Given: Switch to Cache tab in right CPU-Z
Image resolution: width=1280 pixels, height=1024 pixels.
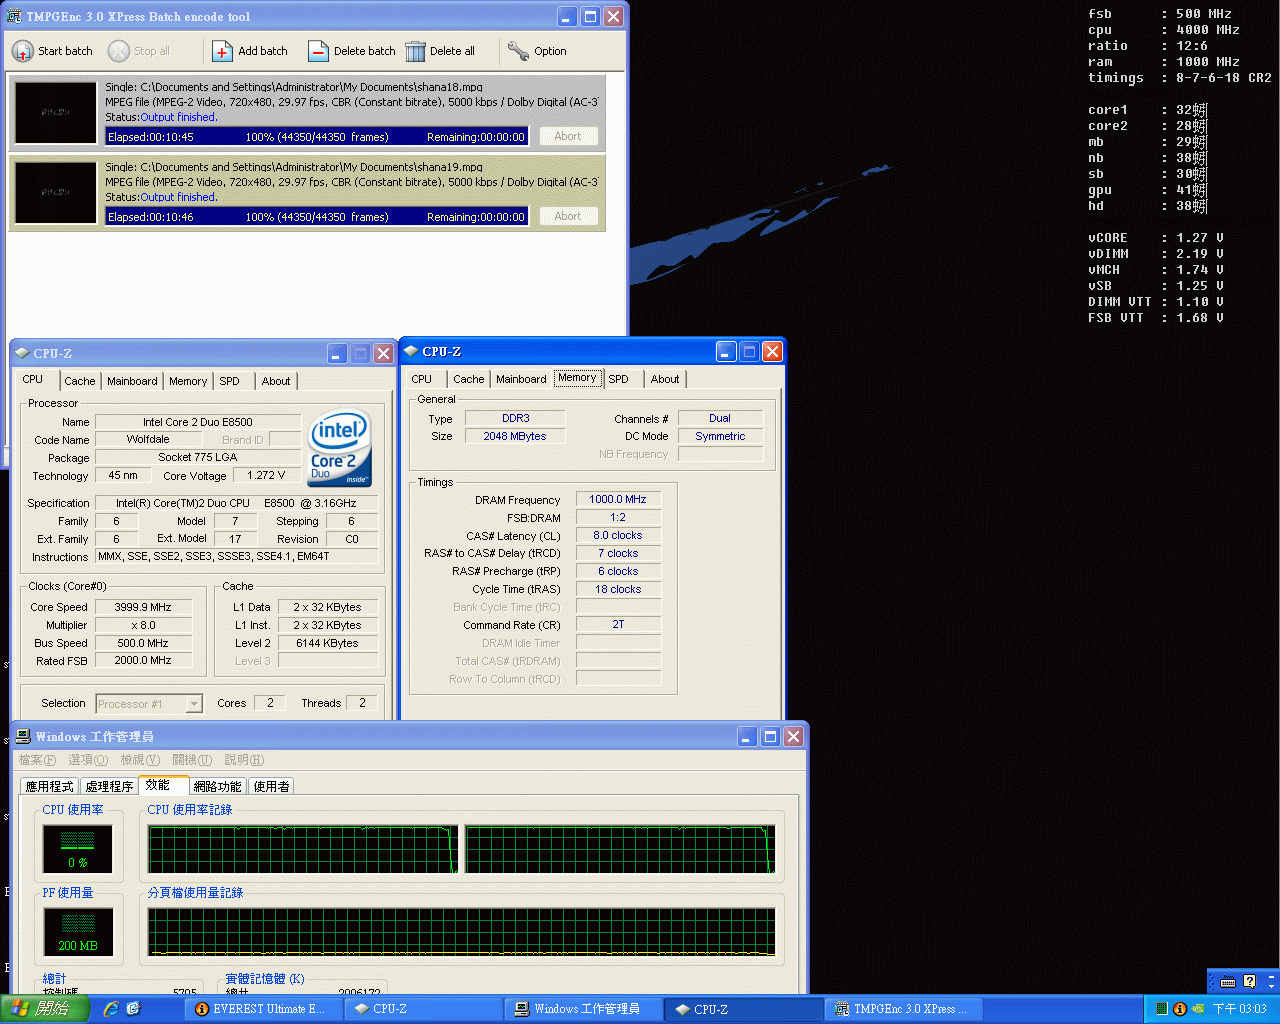Looking at the screenshot, I should (x=469, y=379).
